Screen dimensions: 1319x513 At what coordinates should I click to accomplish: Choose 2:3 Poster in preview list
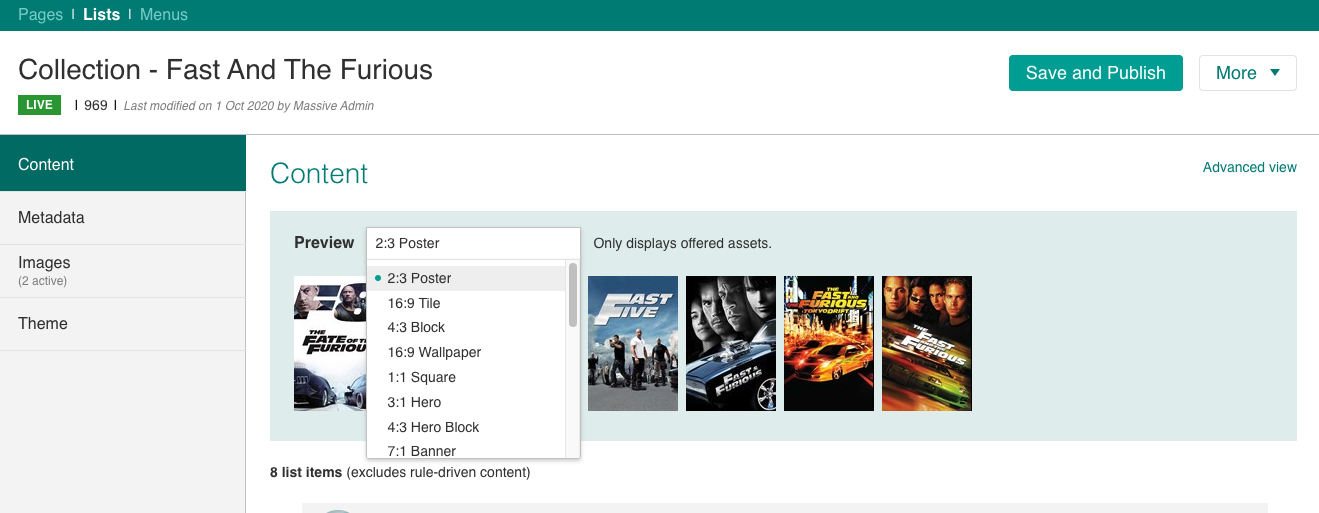(x=467, y=278)
